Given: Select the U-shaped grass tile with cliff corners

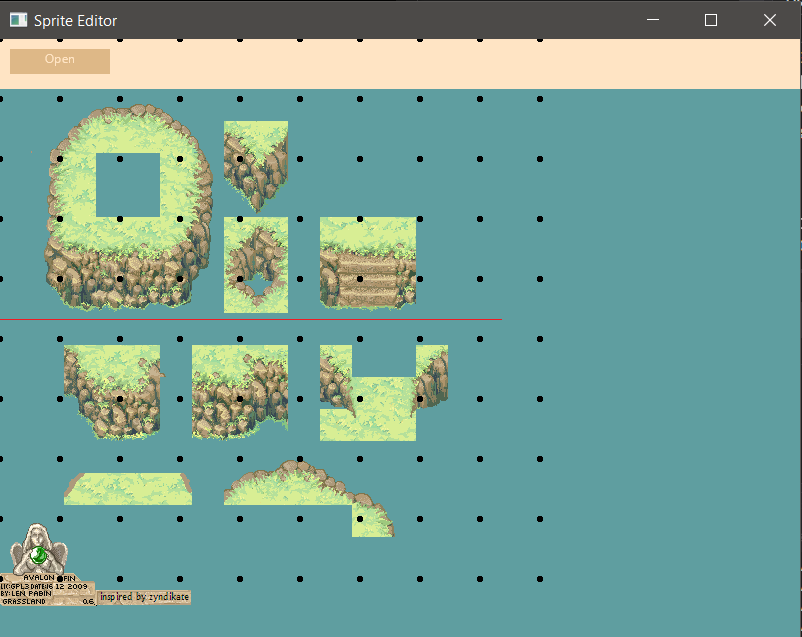Looking at the screenshot, I should click(x=384, y=393).
